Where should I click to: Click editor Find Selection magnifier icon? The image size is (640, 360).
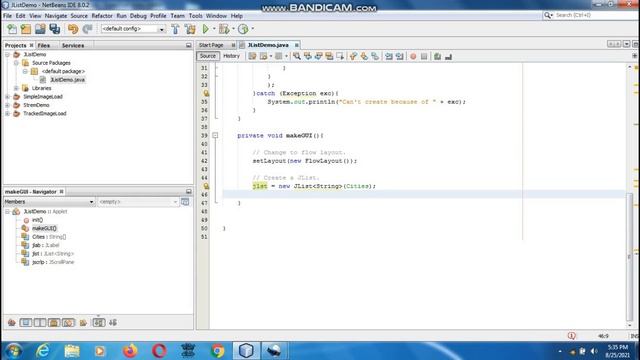click(x=297, y=56)
